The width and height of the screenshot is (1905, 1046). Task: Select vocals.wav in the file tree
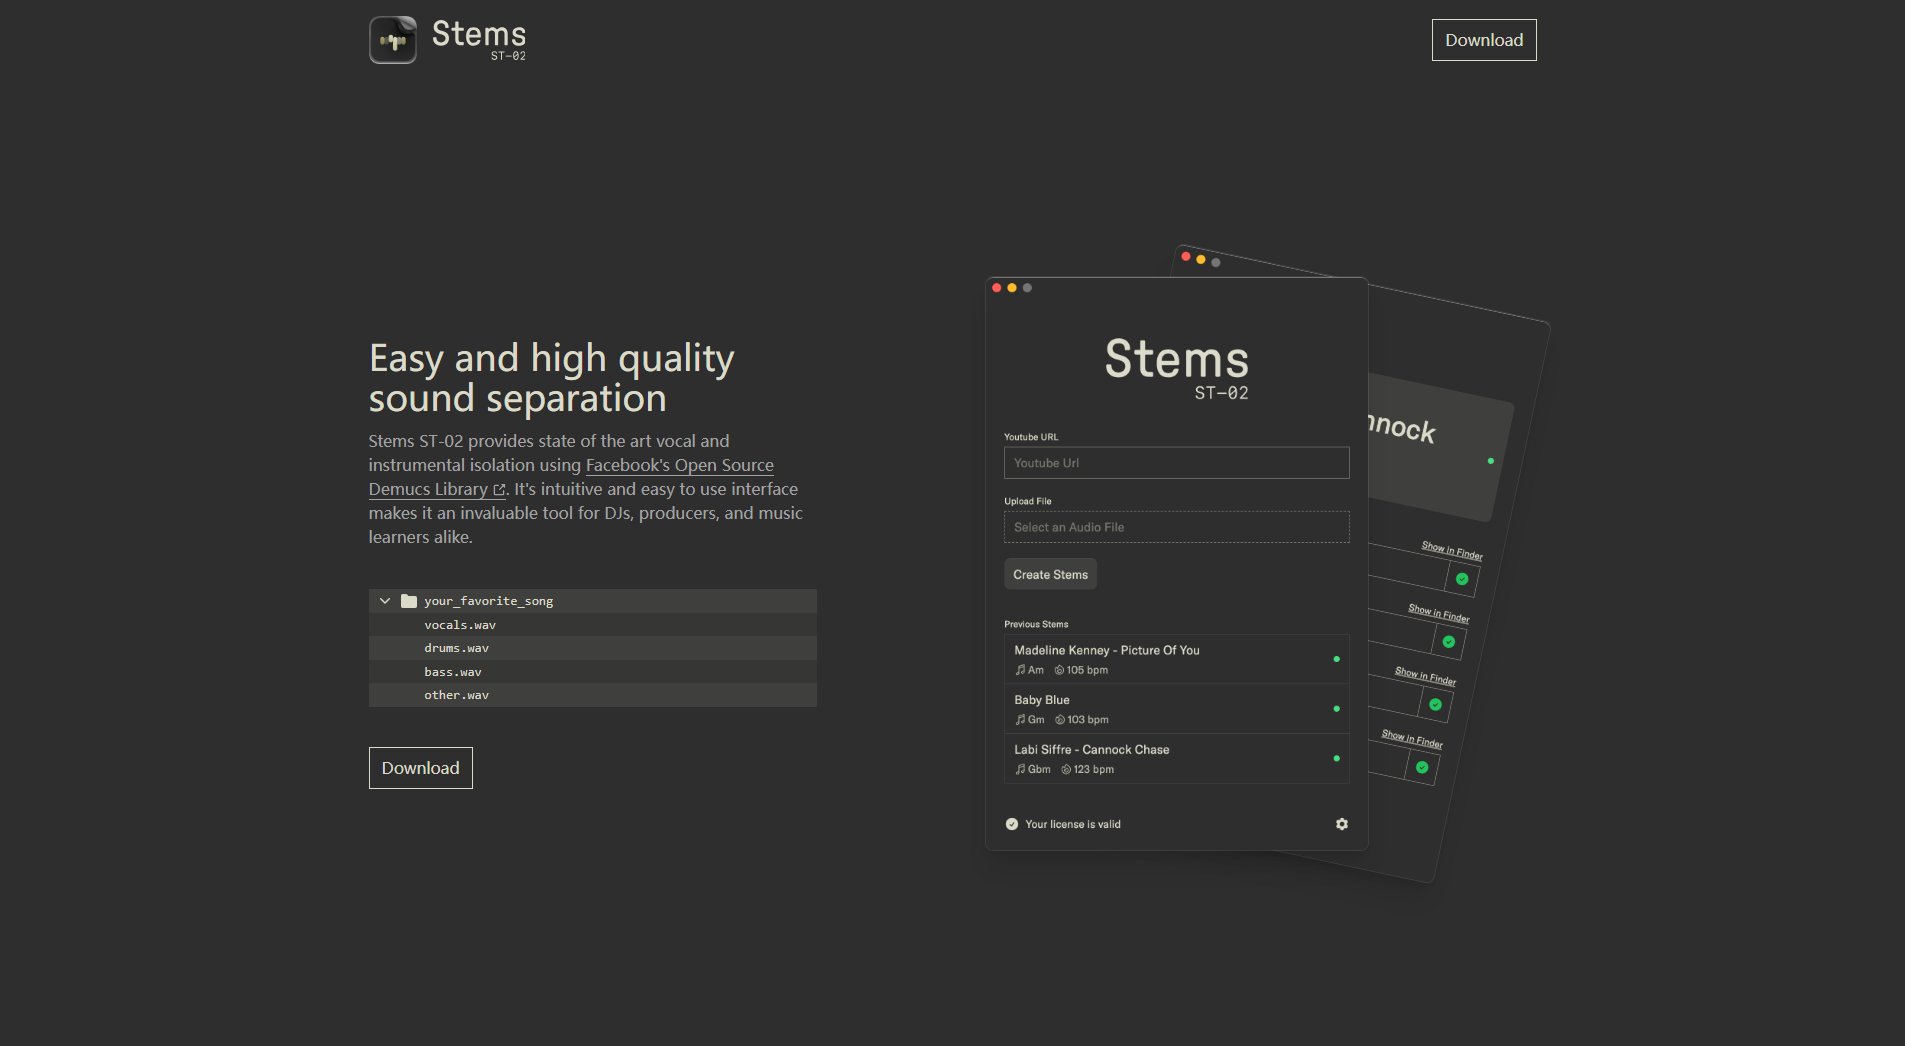[x=460, y=625]
